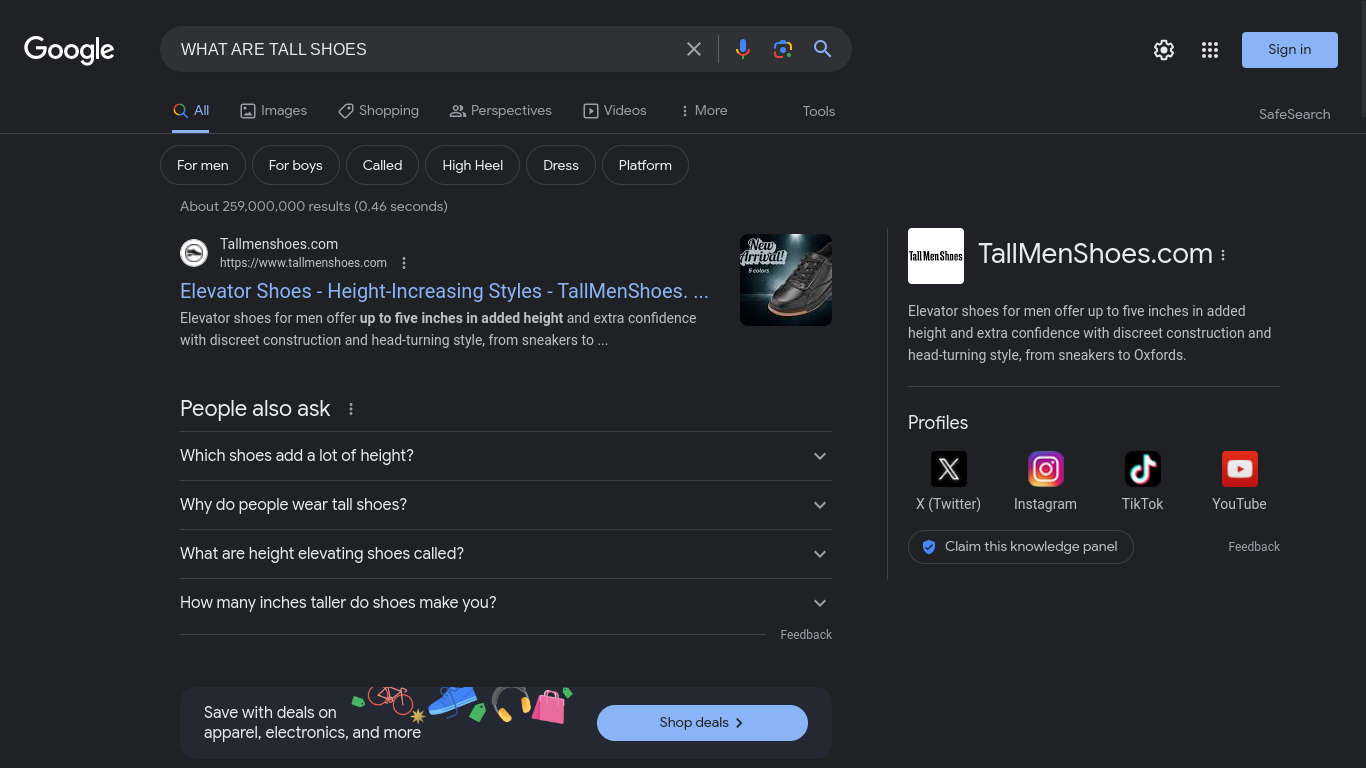Select the All results tab
The image size is (1366, 768).
(191, 111)
